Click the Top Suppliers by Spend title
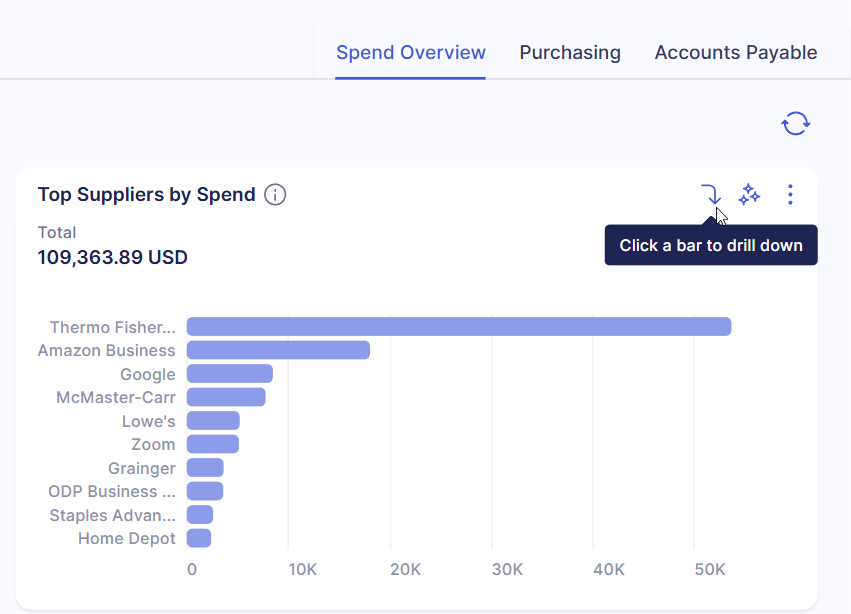This screenshot has width=851, height=614. pos(146,195)
